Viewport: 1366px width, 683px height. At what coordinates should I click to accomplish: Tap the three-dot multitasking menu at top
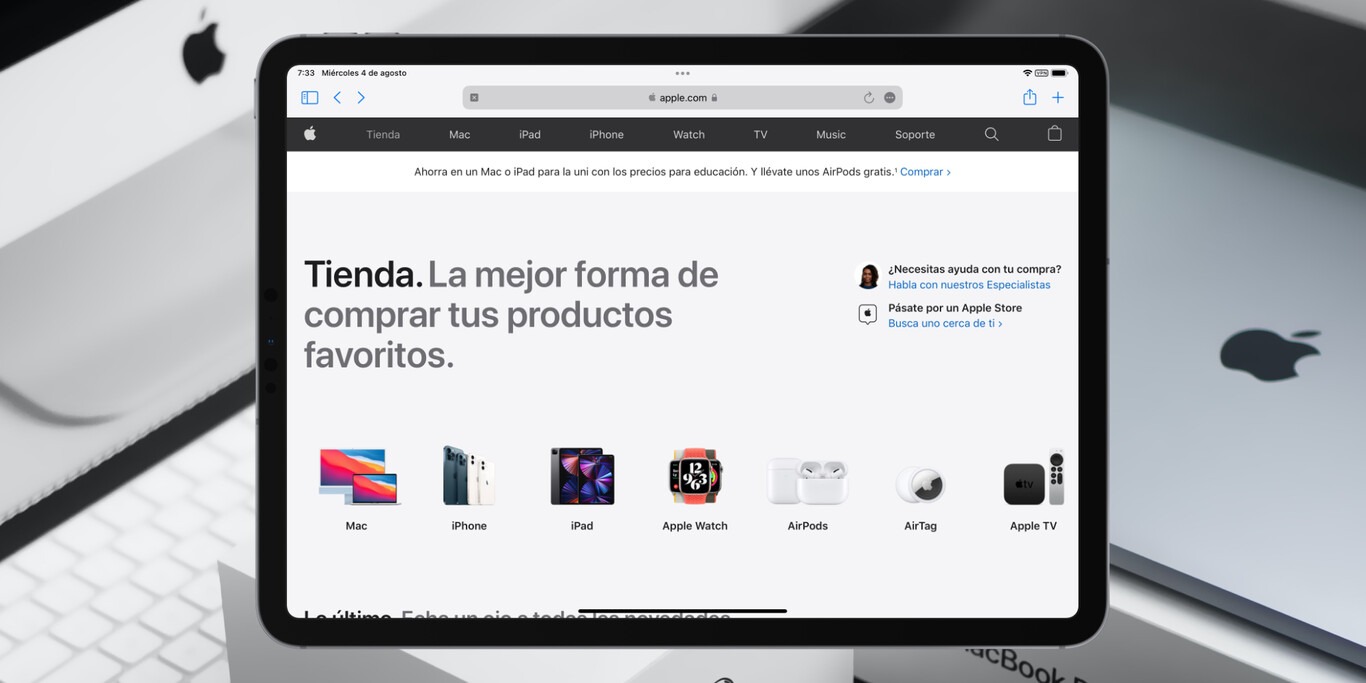click(x=682, y=73)
